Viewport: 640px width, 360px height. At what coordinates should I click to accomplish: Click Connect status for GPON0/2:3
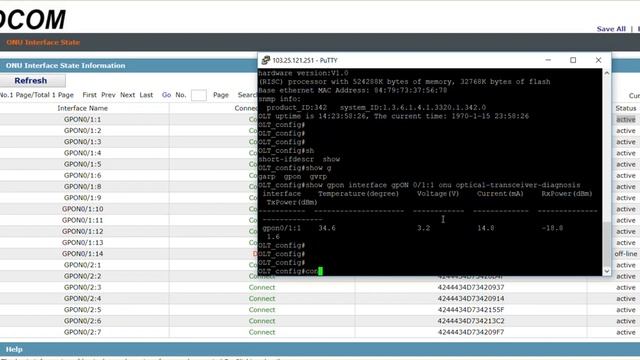[262, 287]
